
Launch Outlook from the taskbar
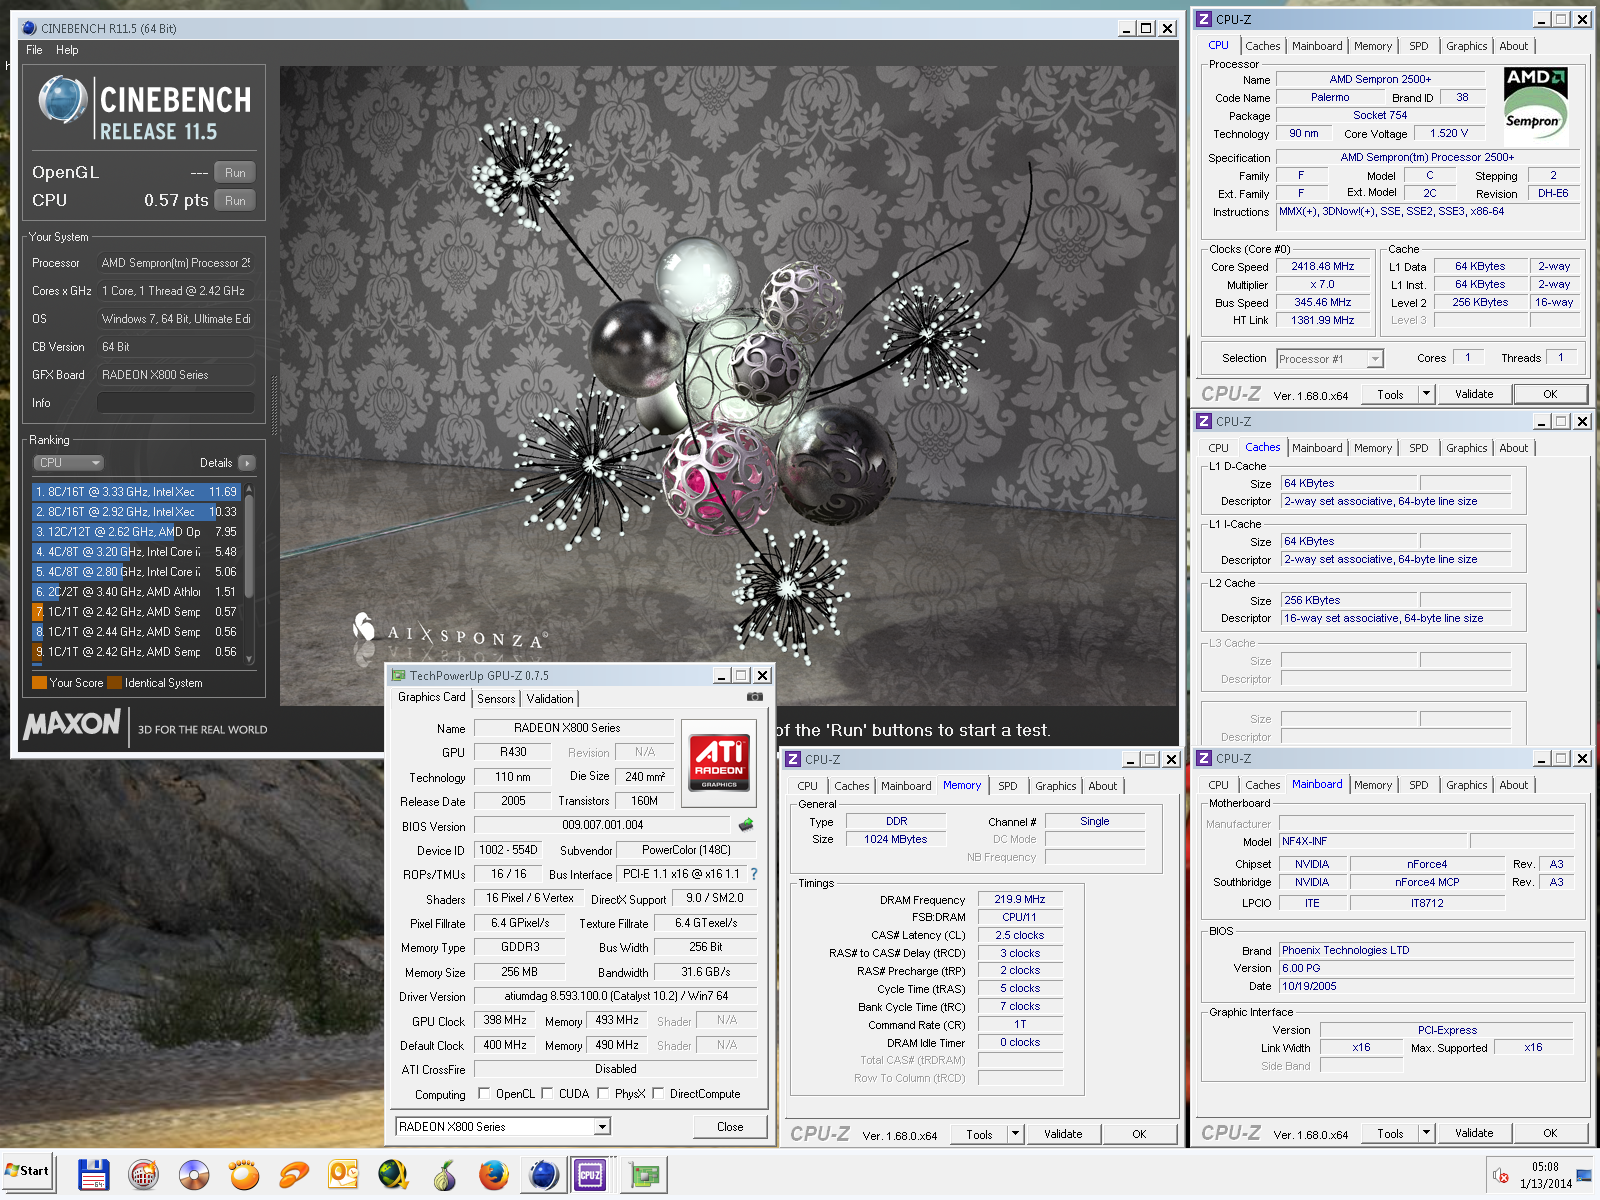[x=343, y=1175]
